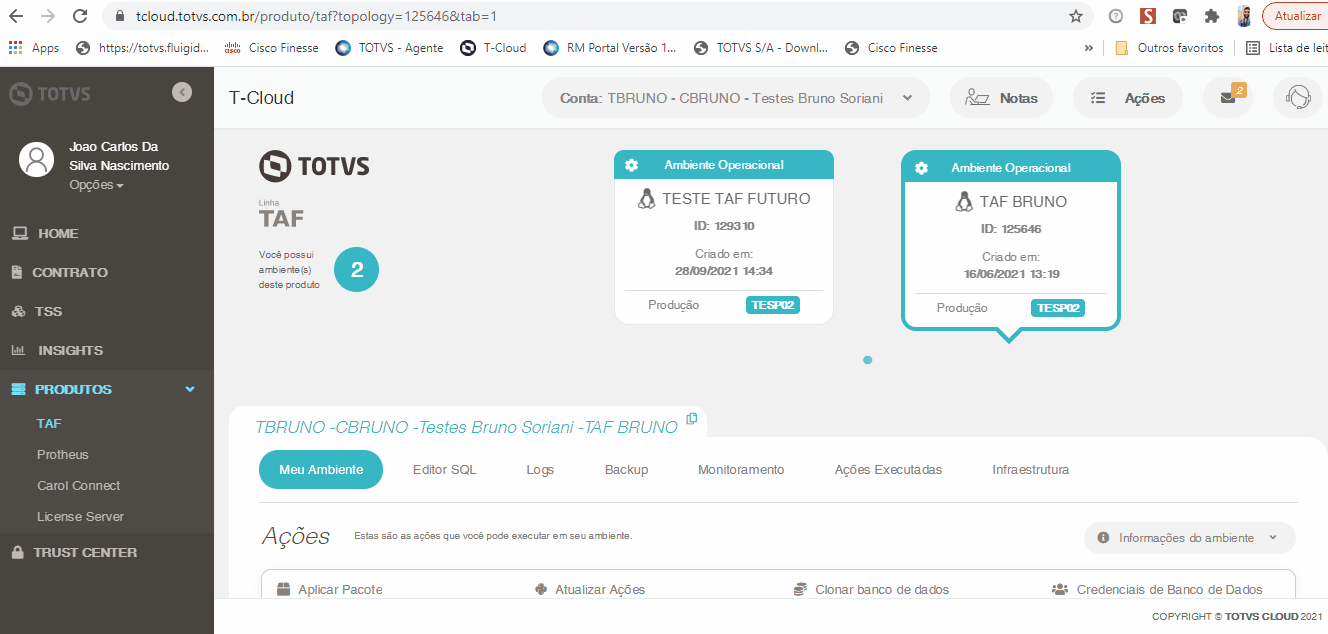This screenshot has height=634, width=1328.
Task: Open the Outros favoritos folder
Action: [1169, 47]
